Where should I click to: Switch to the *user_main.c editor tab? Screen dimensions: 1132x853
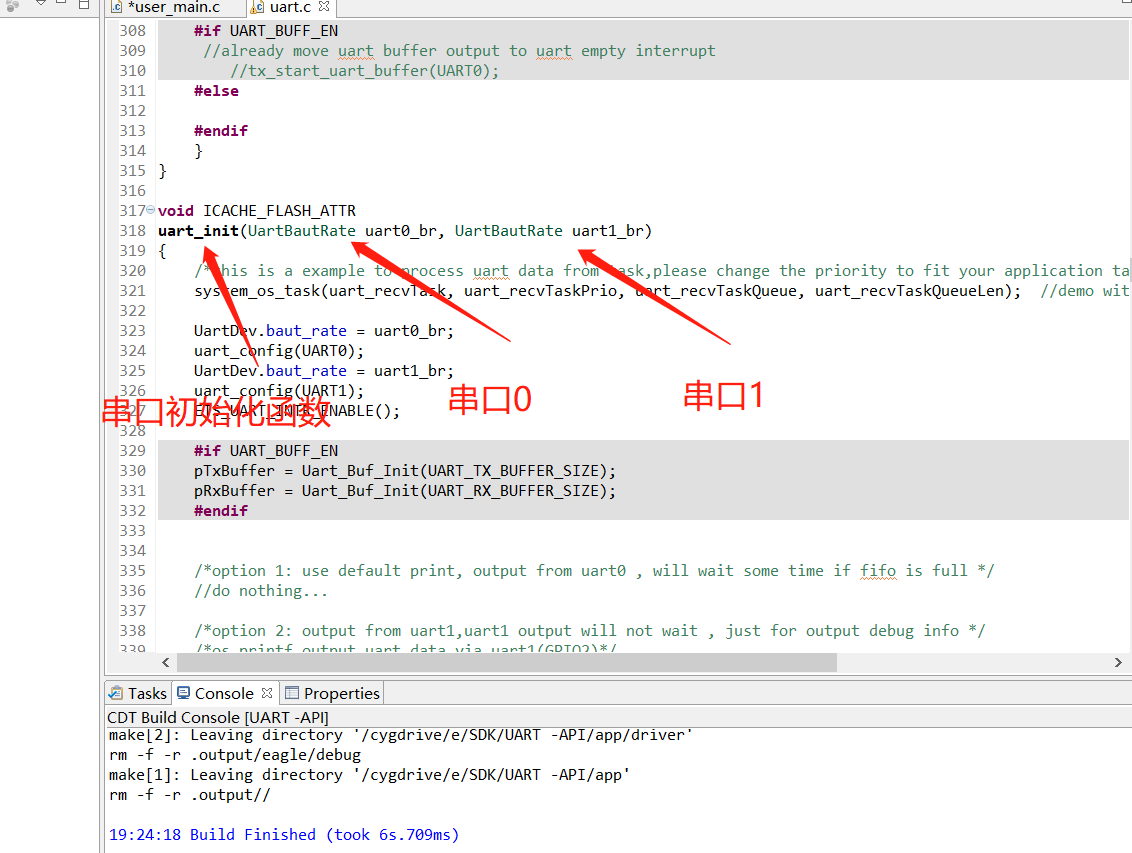[173, 7]
